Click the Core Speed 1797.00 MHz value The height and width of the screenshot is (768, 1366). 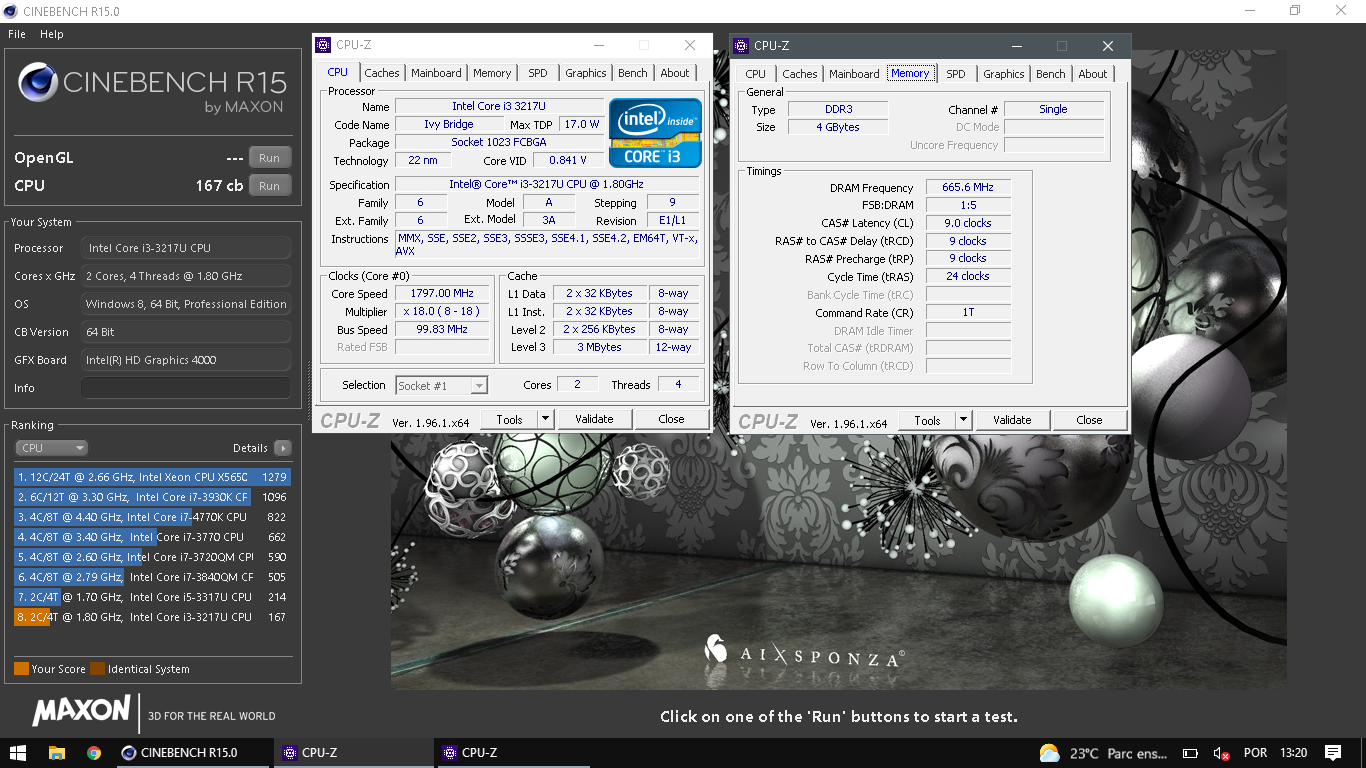[x=441, y=294]
